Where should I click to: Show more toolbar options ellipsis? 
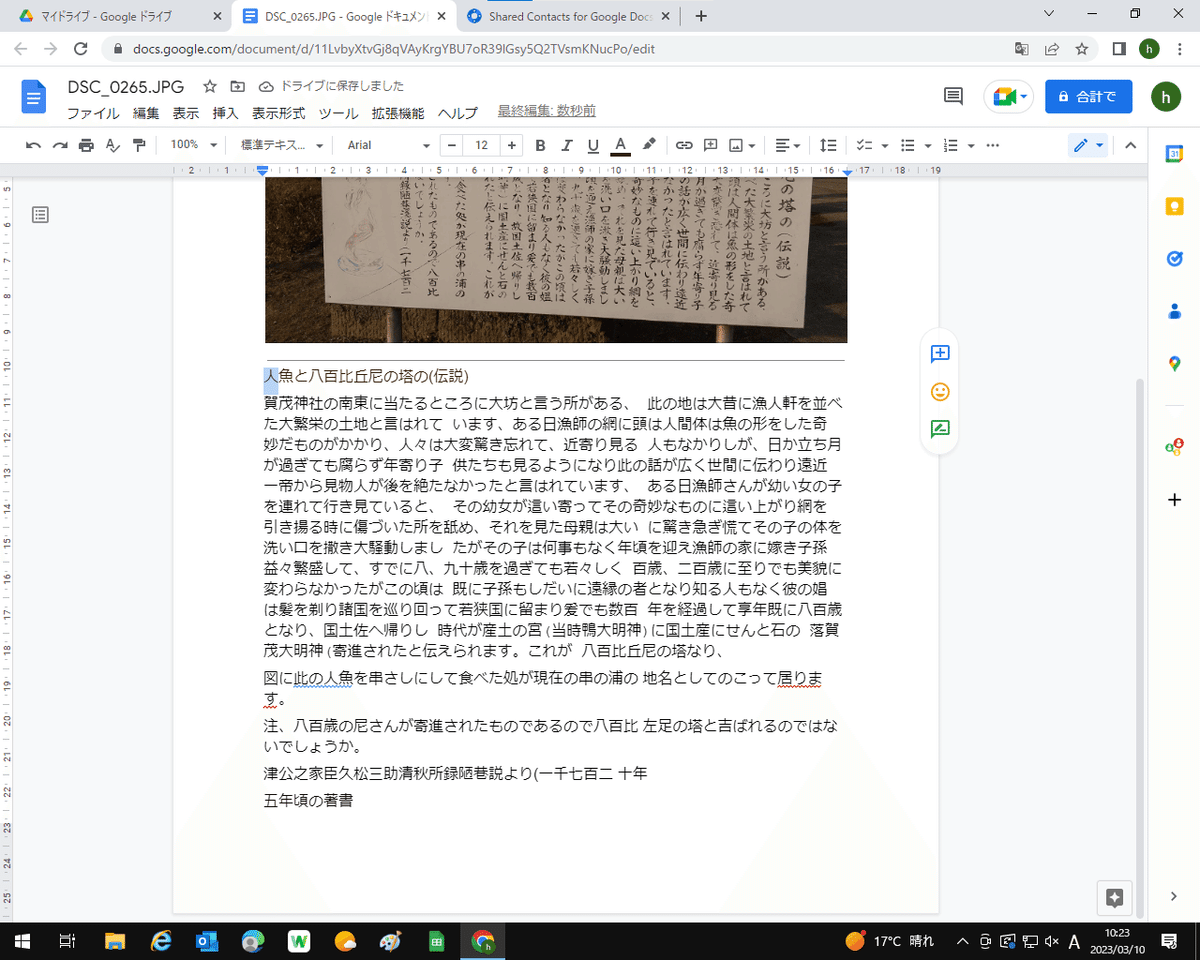pos(993,145)
